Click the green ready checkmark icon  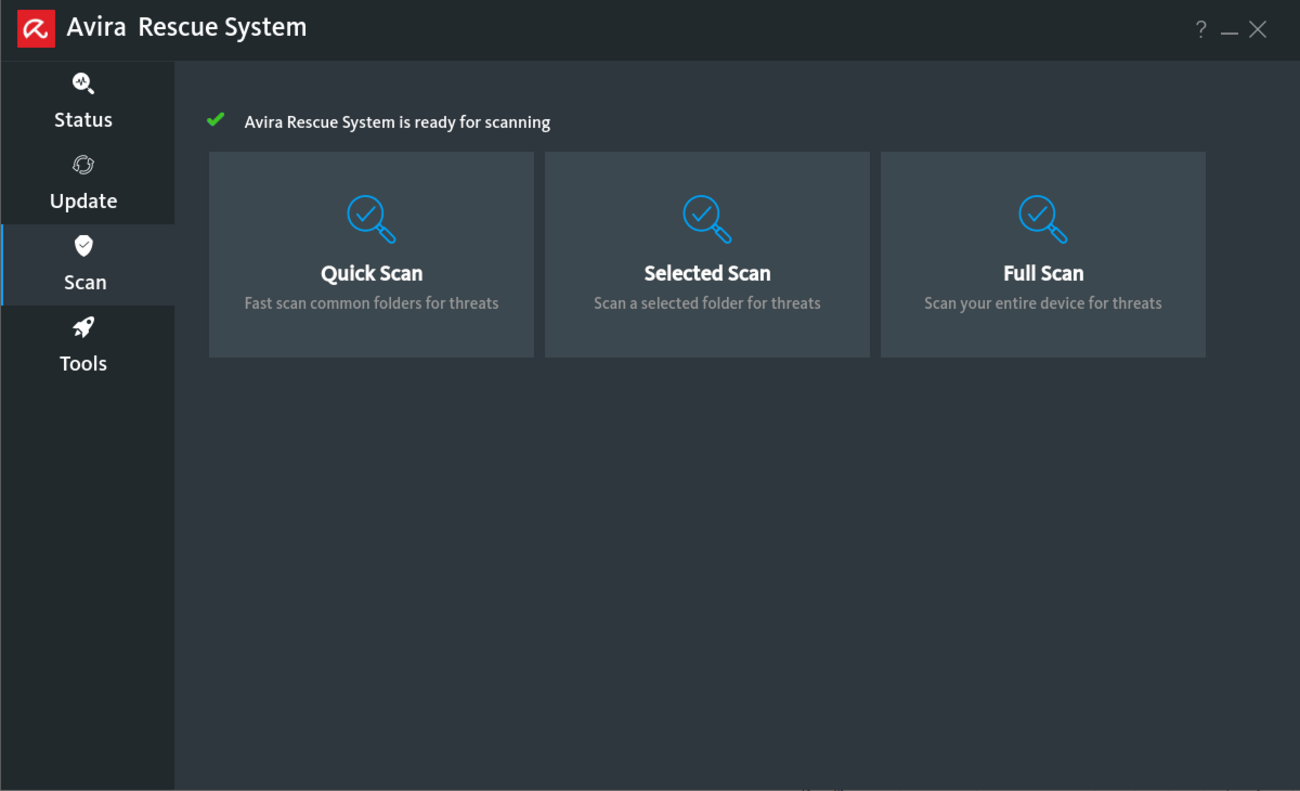(216, 120)
